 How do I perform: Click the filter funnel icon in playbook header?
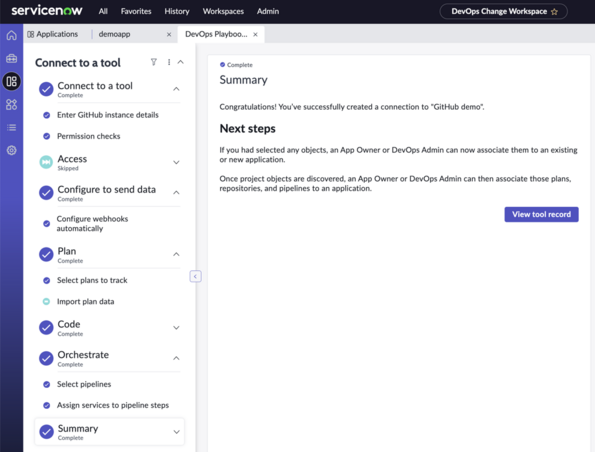[154, 62]
